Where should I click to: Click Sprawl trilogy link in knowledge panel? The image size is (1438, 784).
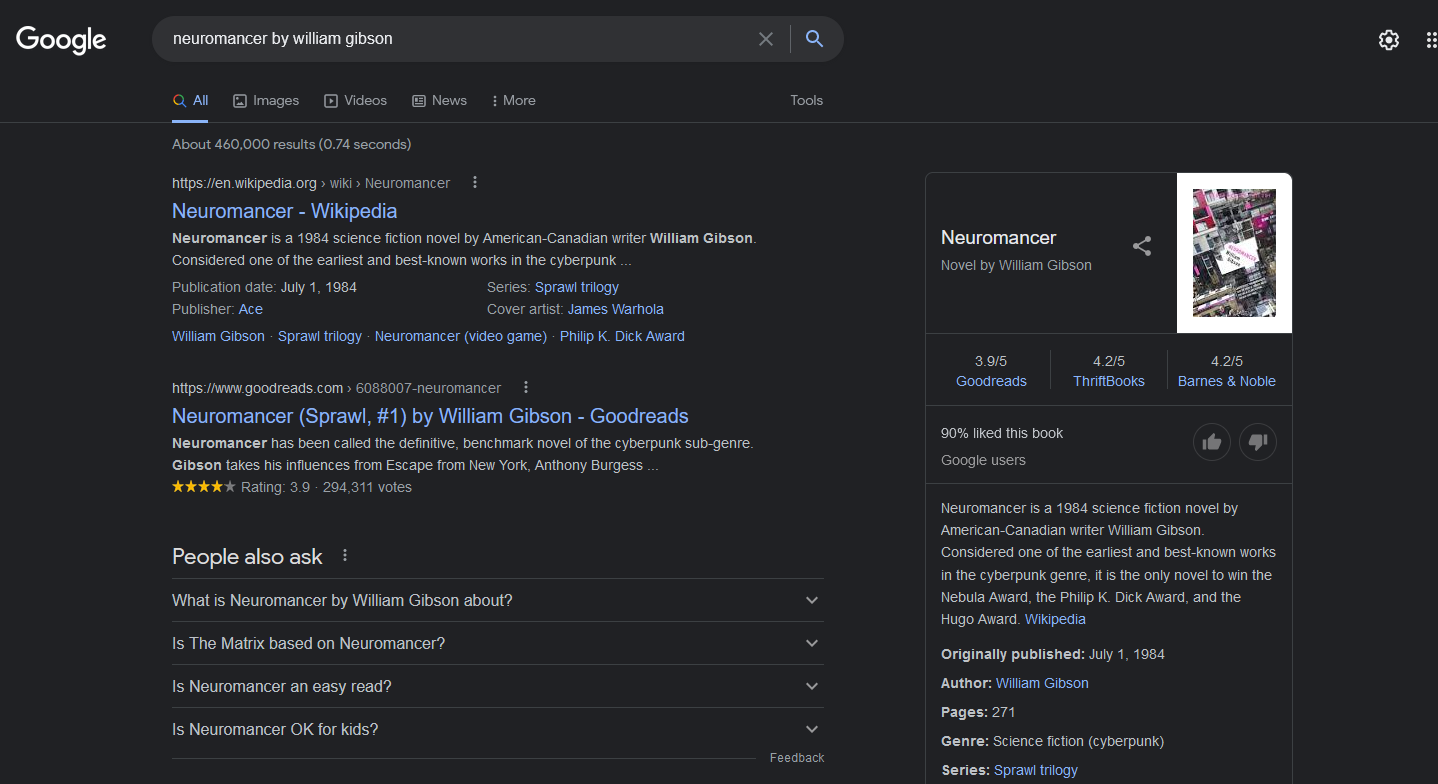(1036, 770)
